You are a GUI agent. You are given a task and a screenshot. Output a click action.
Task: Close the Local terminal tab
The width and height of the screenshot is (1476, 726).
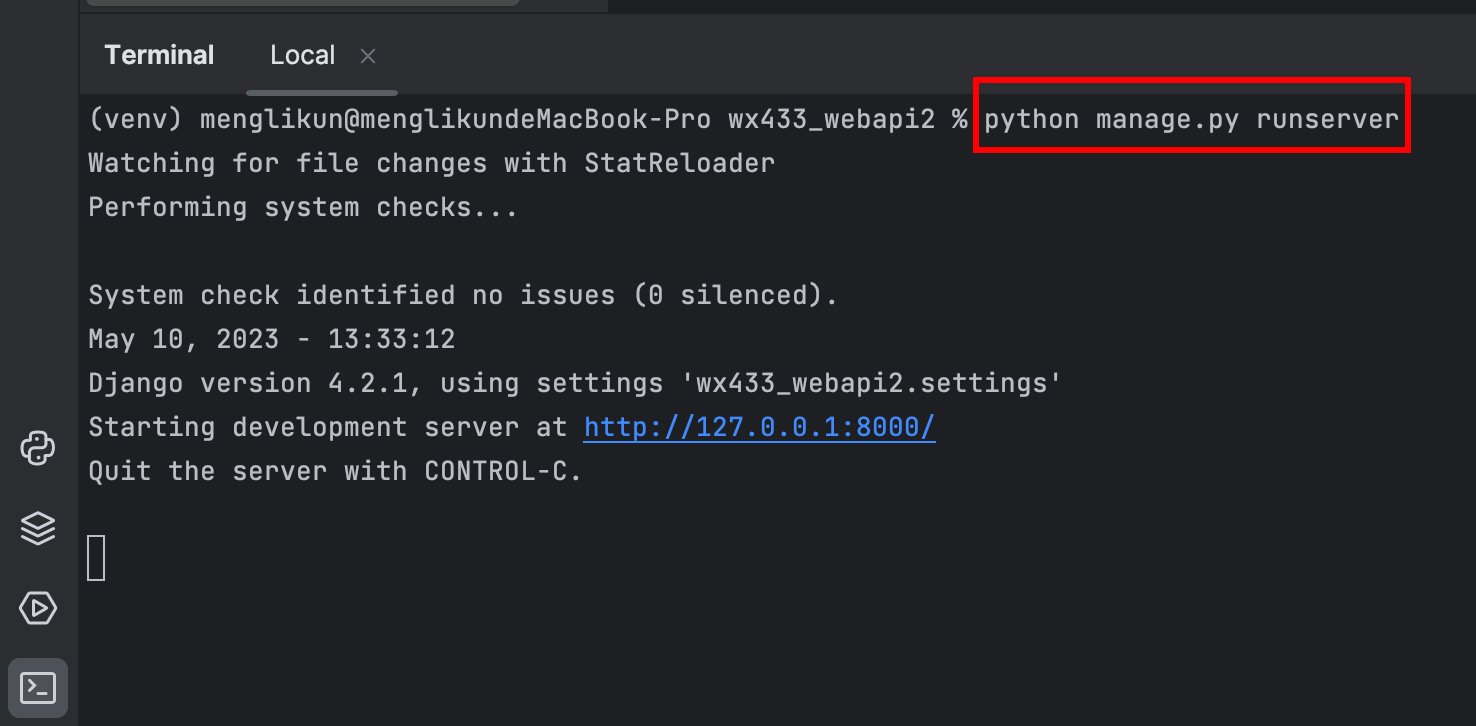pos(368,56)
